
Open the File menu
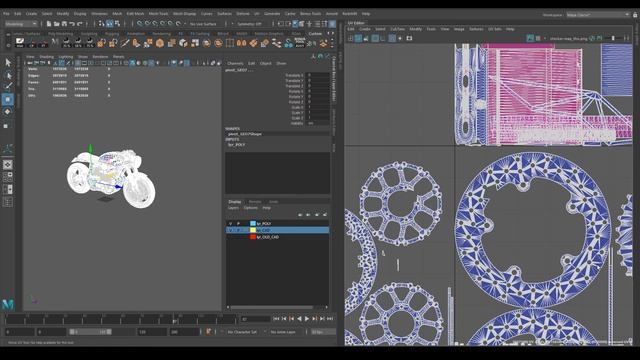(6, 14)
